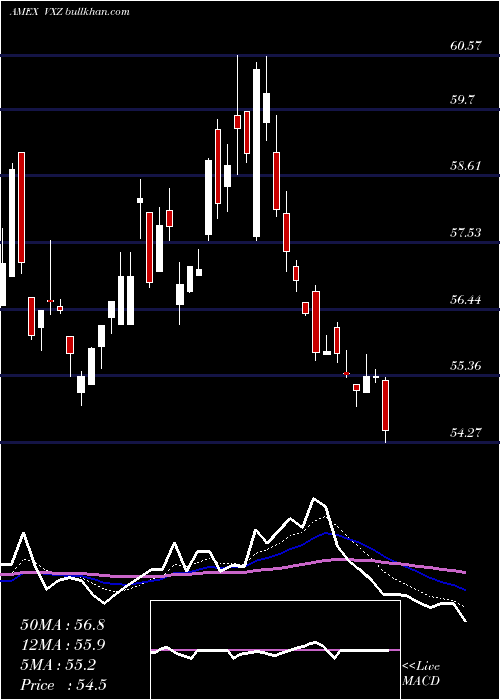
Task: Click the 5MA : 55.2 readout
Action: (58, 665)
